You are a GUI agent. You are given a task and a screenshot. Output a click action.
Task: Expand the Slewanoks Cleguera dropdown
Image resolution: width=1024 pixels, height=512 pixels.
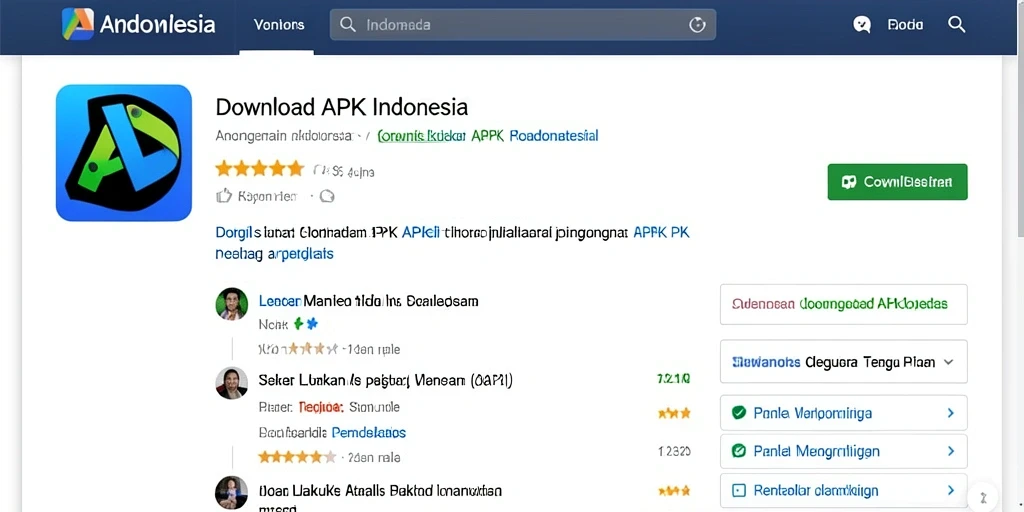(844, 361)
